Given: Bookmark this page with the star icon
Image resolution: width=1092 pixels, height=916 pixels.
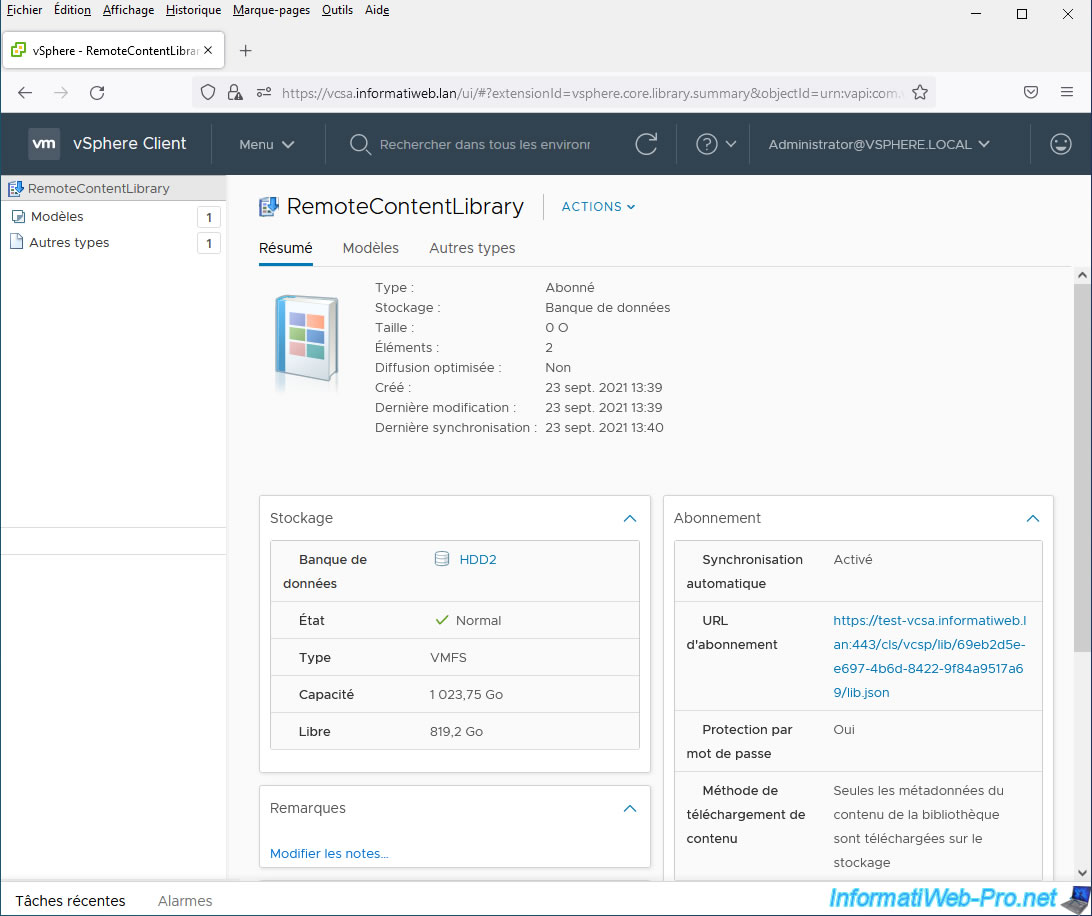Looking at the screenshot, I should click(x=920, y=92).
